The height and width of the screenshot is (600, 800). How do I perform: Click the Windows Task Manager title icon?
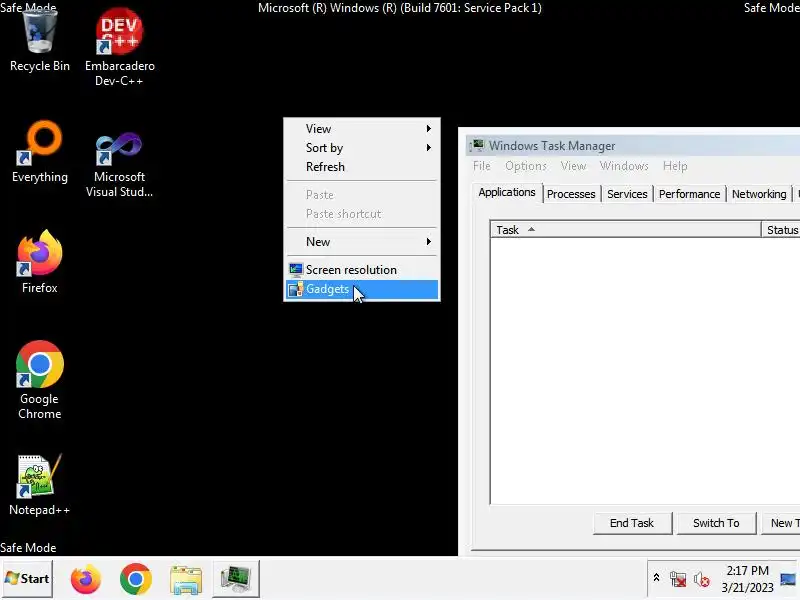click(478, 146)
